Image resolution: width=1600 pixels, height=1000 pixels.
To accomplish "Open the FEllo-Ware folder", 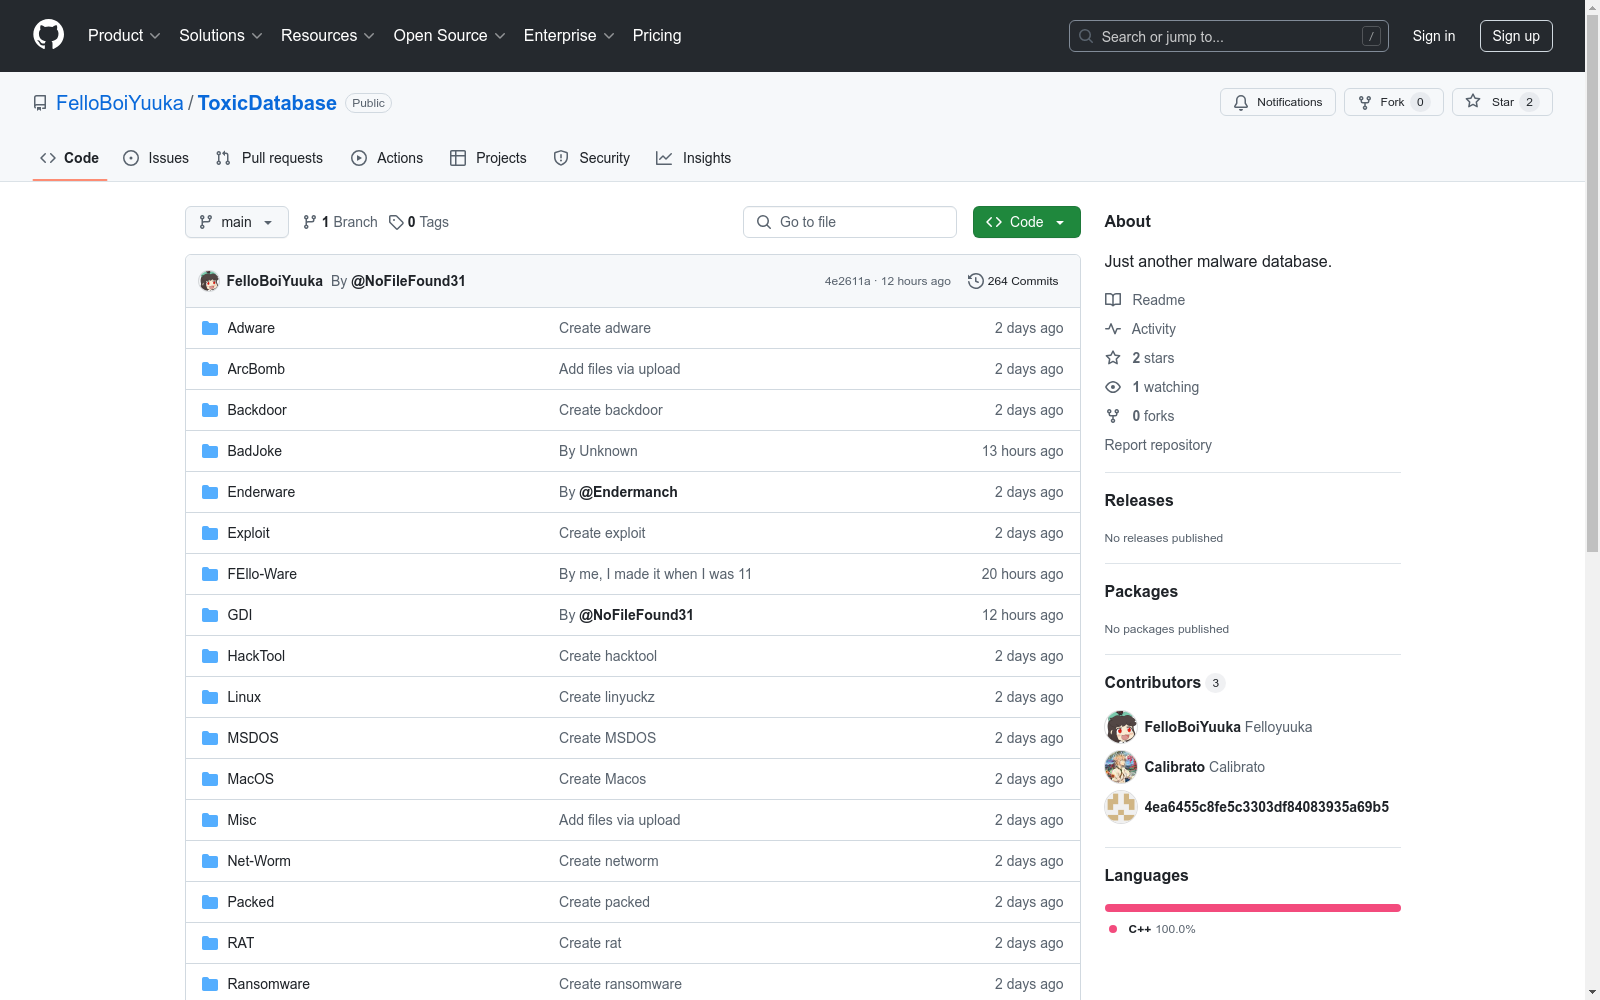I will click(x=262, y=574).
